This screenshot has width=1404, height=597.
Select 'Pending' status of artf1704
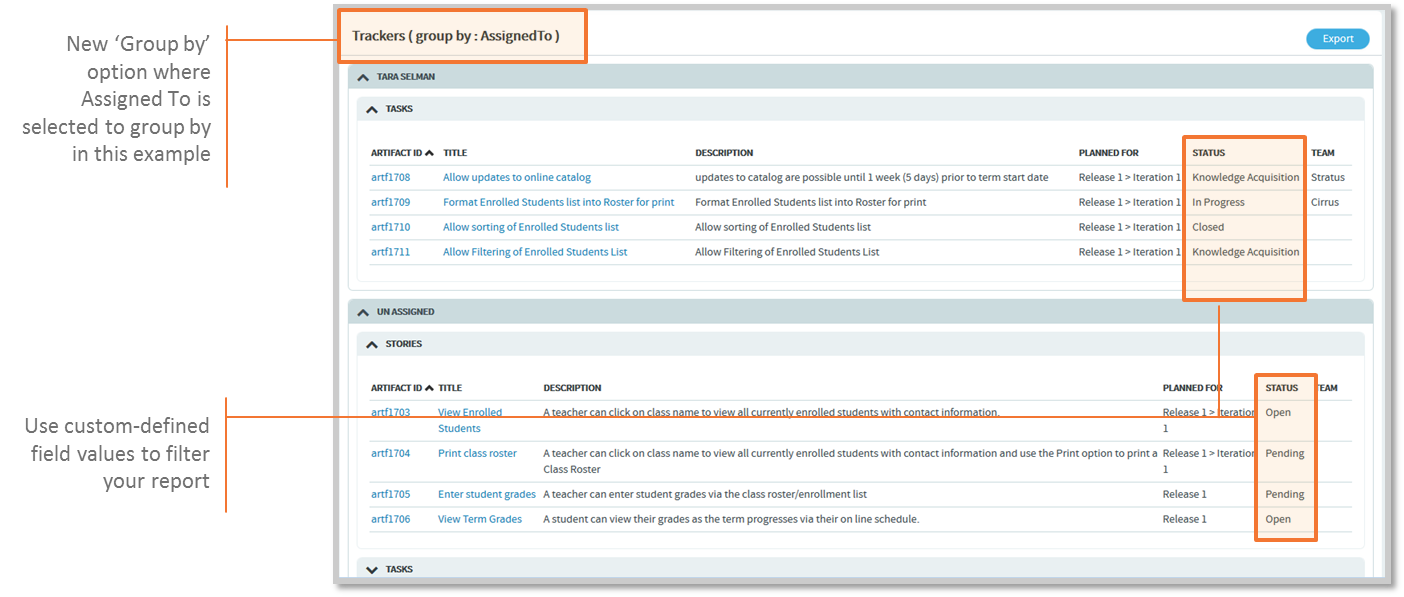(x=1284, y=453)
